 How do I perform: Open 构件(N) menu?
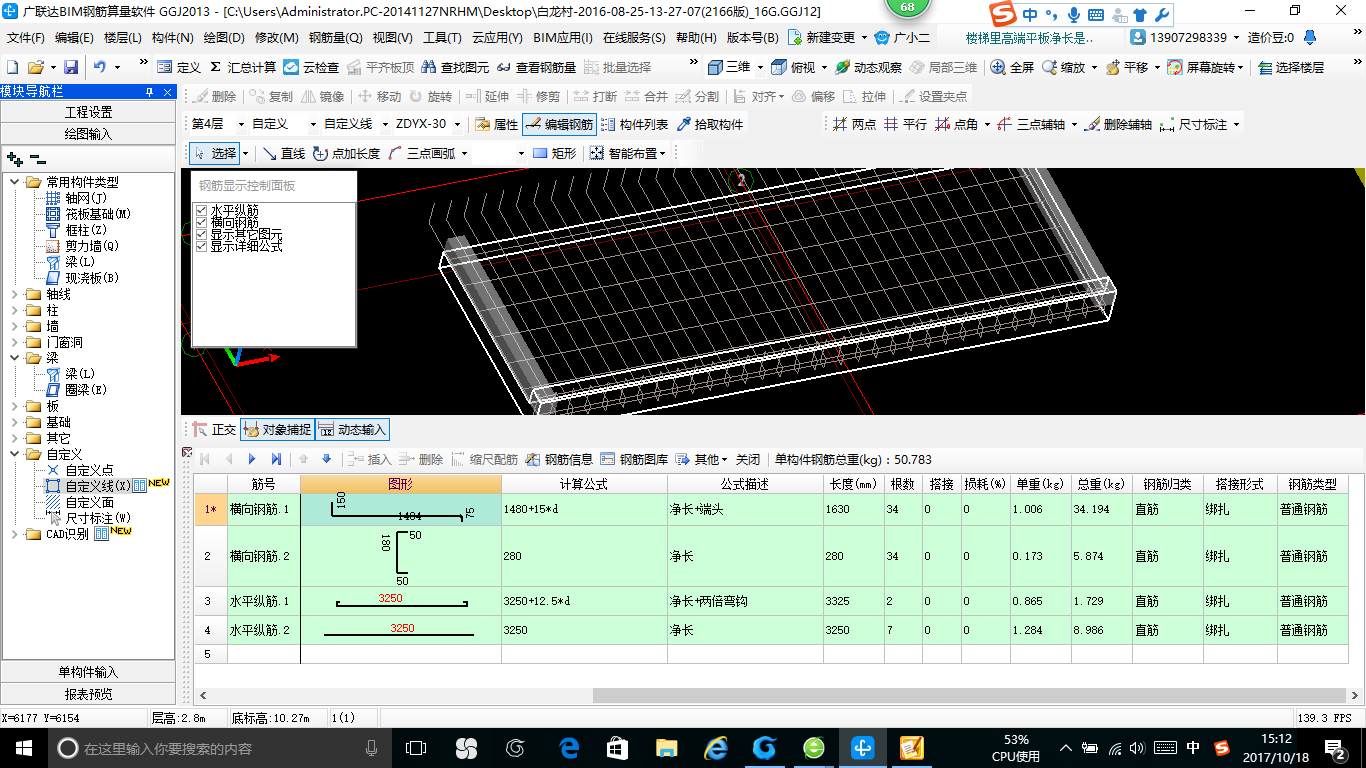[172, 38]
